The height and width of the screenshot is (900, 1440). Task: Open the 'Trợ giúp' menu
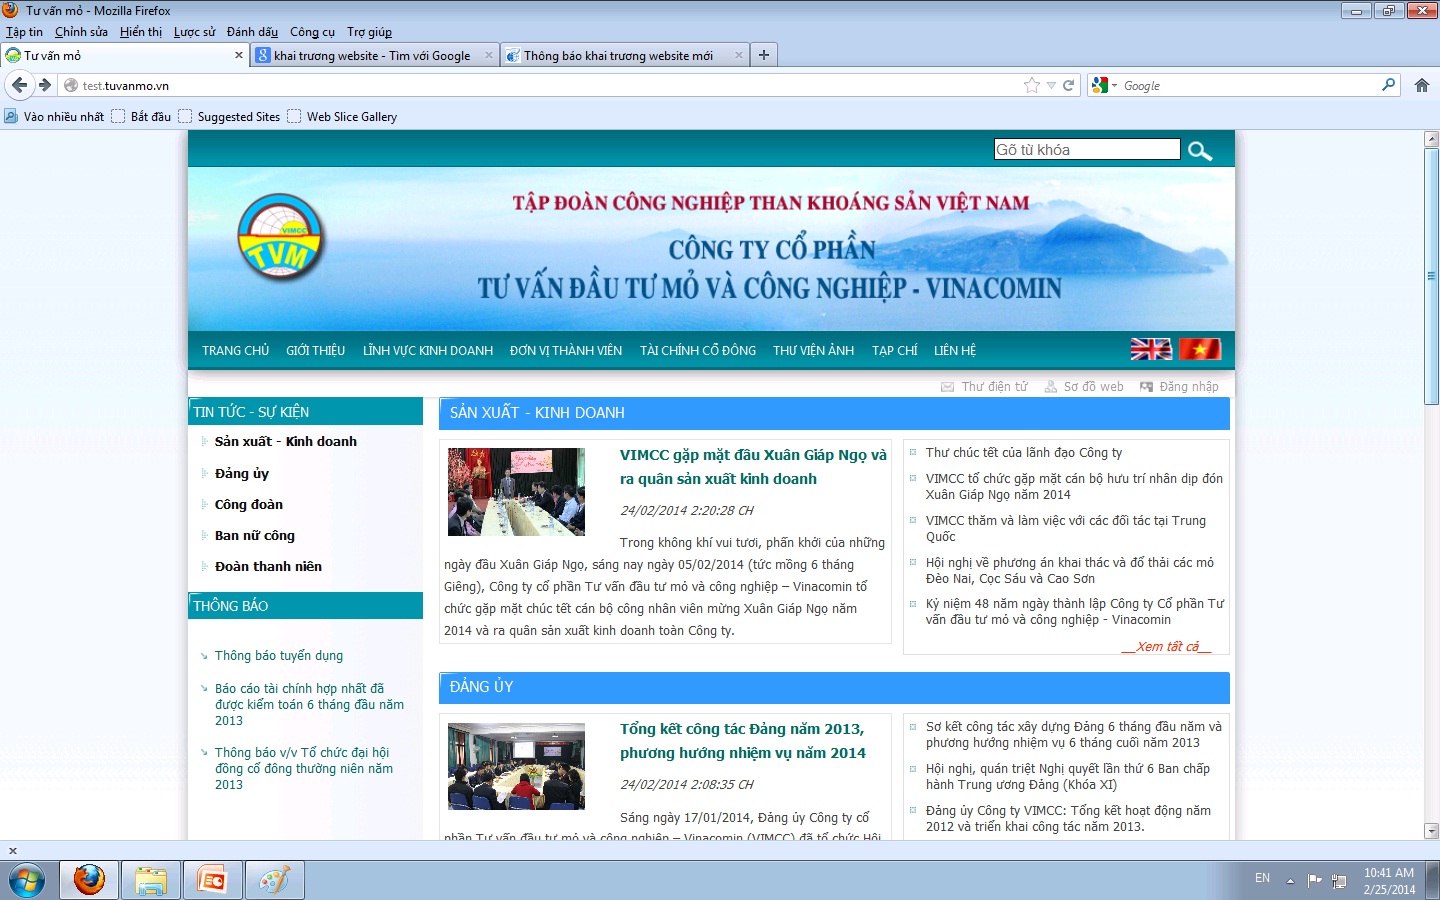(x=369, y=32)
